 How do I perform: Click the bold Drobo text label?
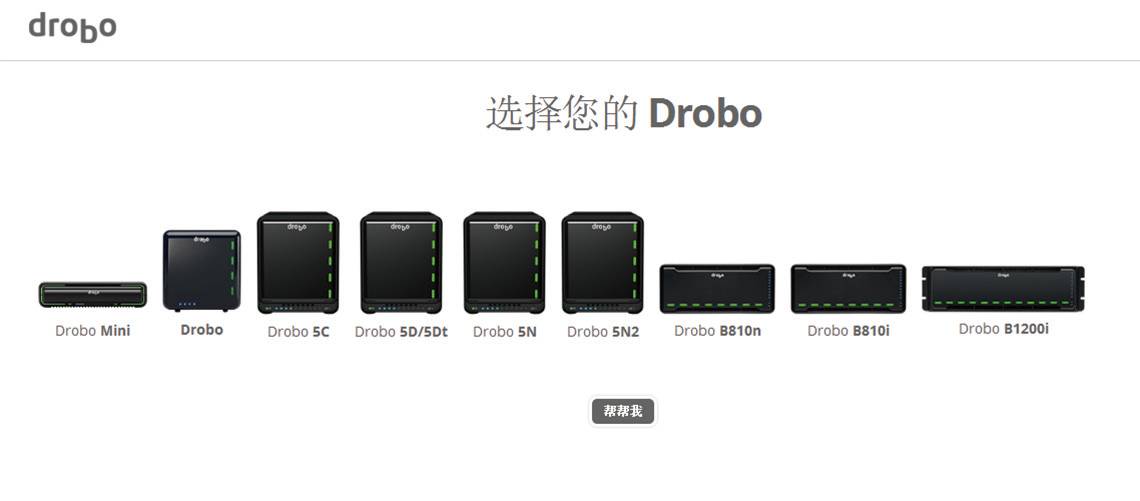[x=201, y=329]
